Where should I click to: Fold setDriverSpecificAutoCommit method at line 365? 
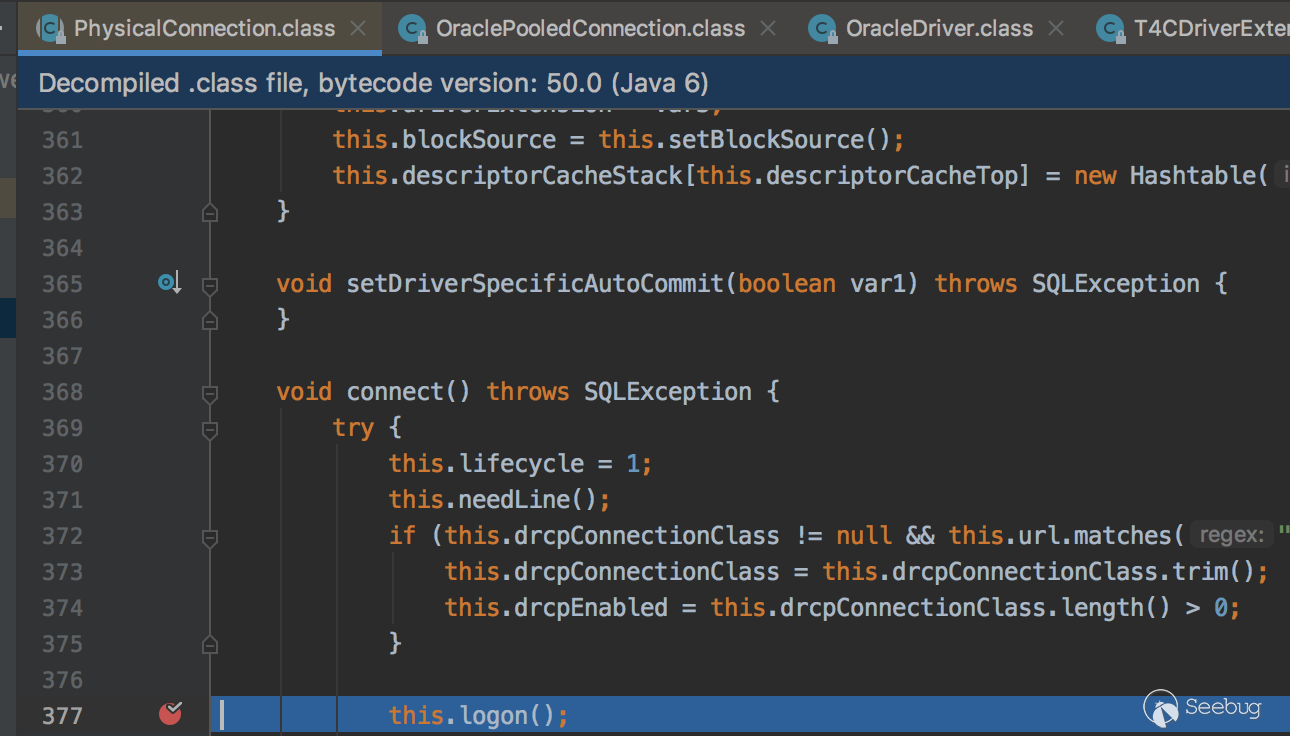coord(210,285)
